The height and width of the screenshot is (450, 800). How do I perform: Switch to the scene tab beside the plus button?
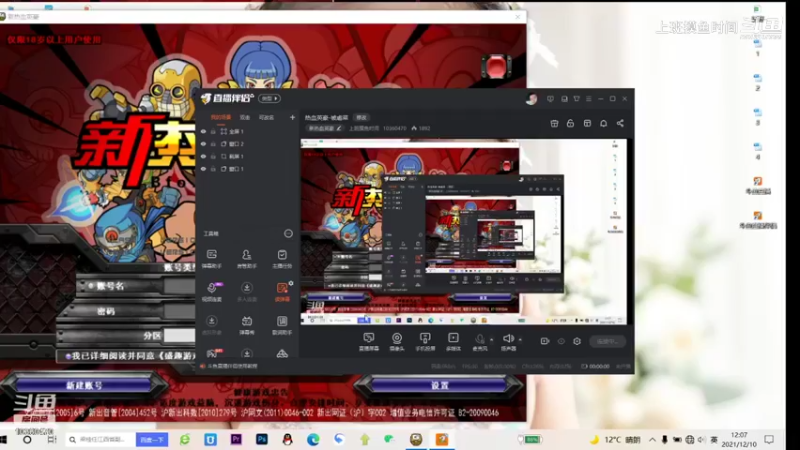[266, 117]
